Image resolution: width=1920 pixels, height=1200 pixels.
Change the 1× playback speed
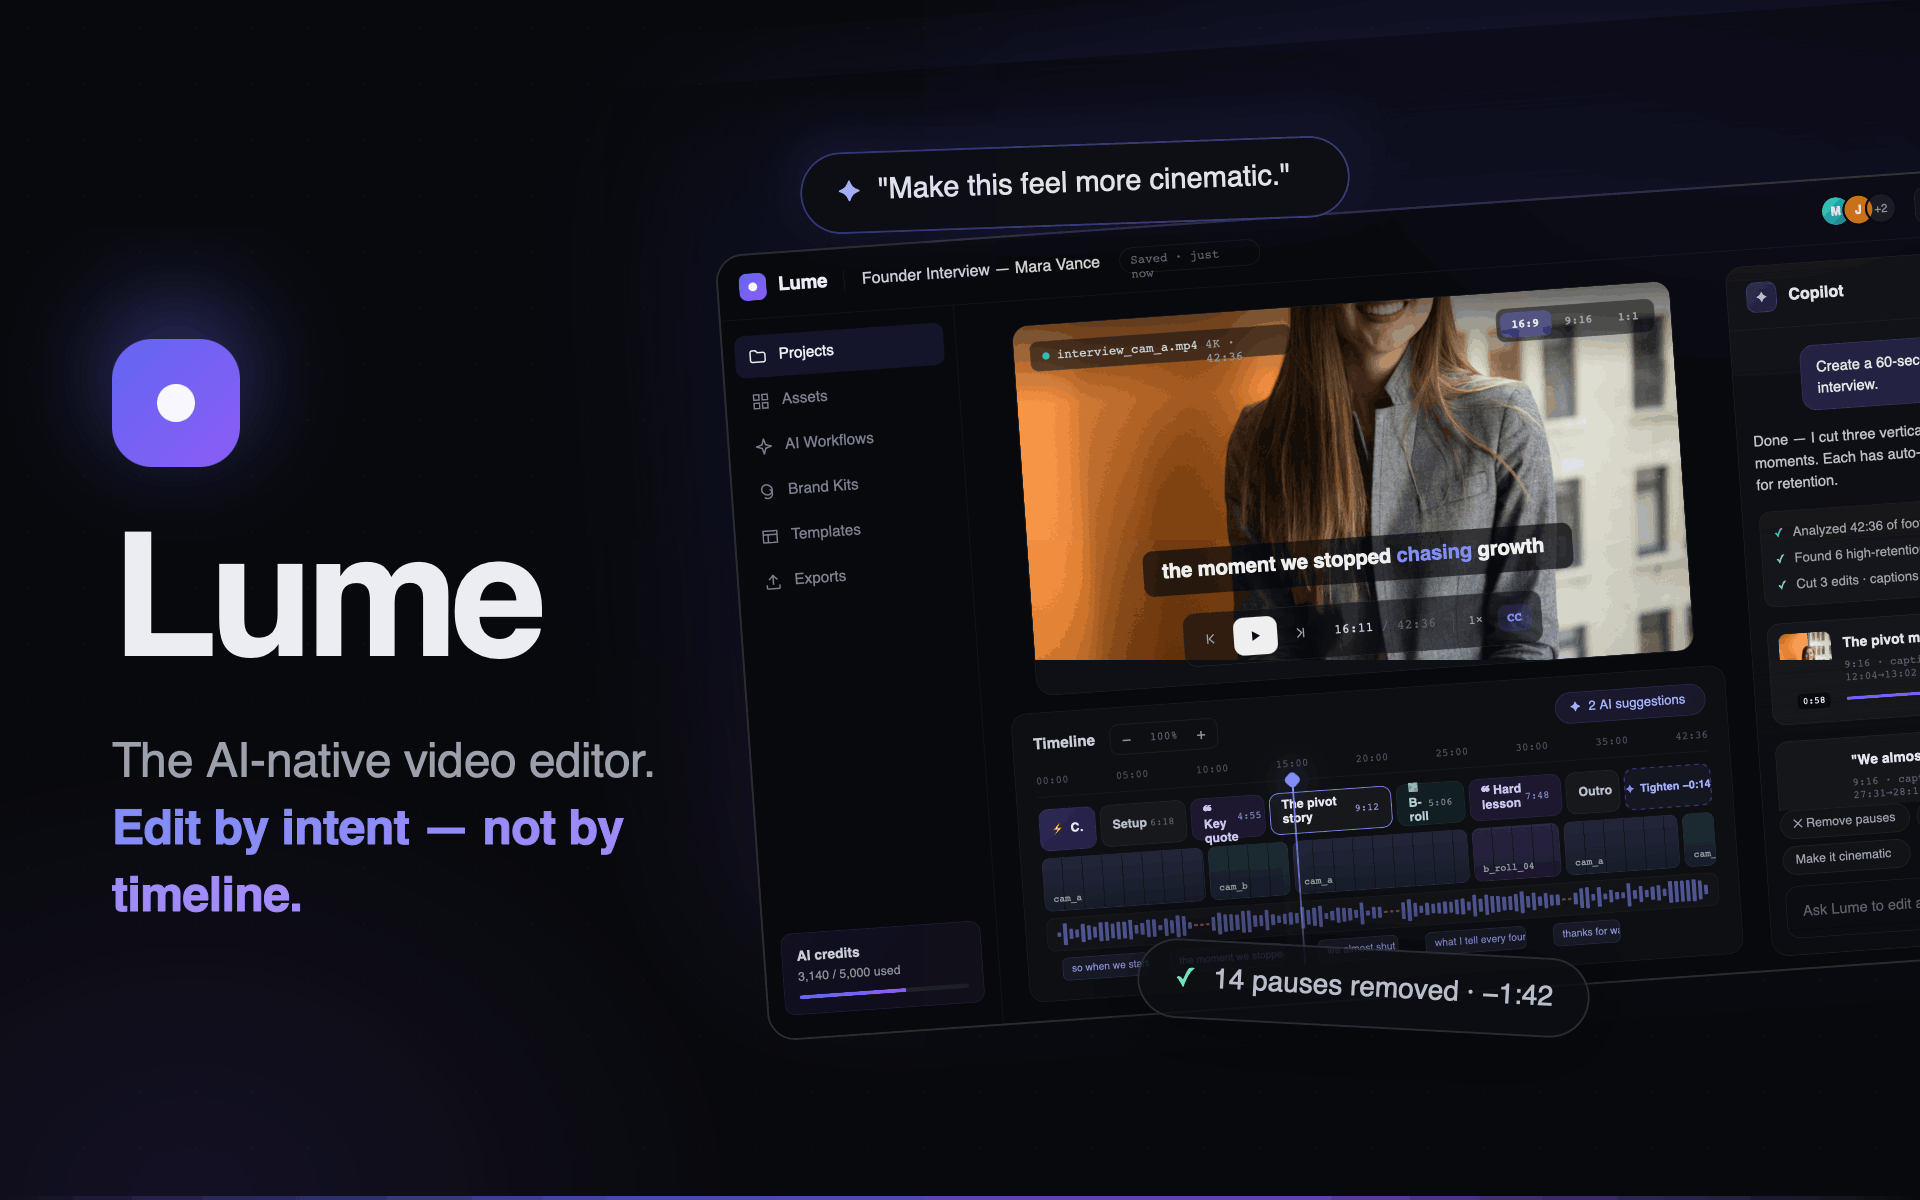tap(1475, 620)
